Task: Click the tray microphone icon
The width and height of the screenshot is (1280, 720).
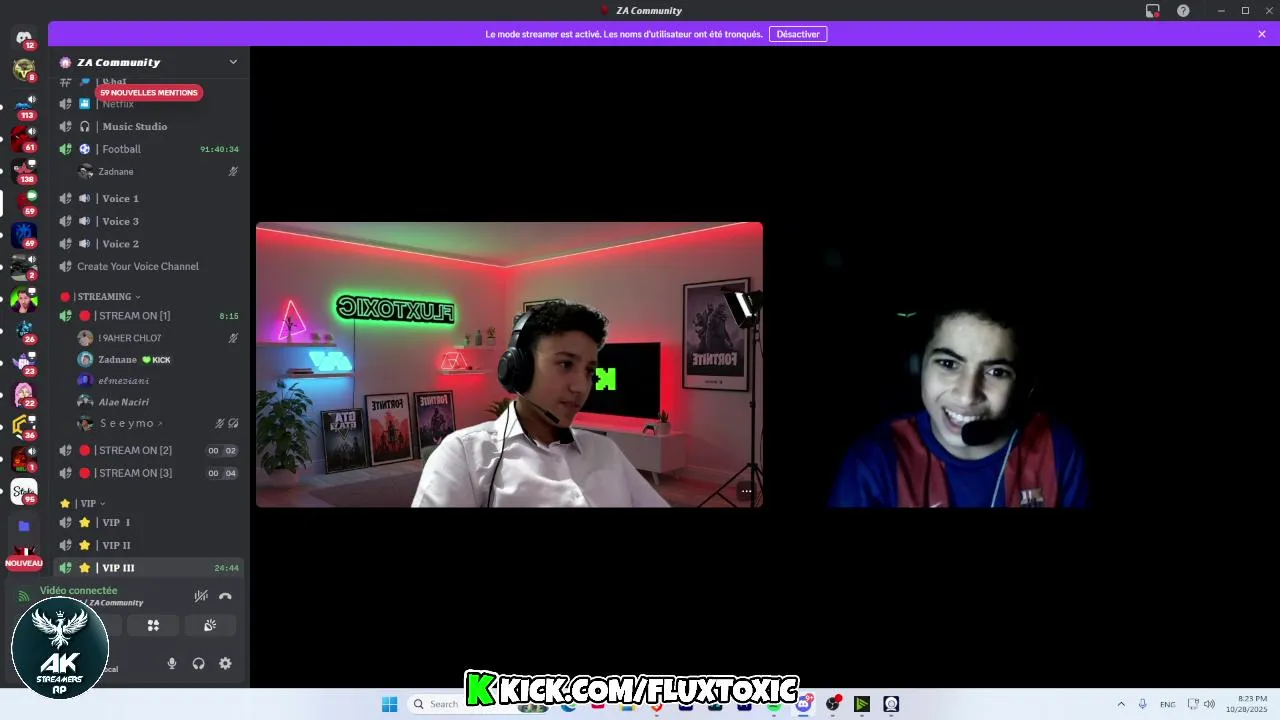Action: pos(1143,704)
